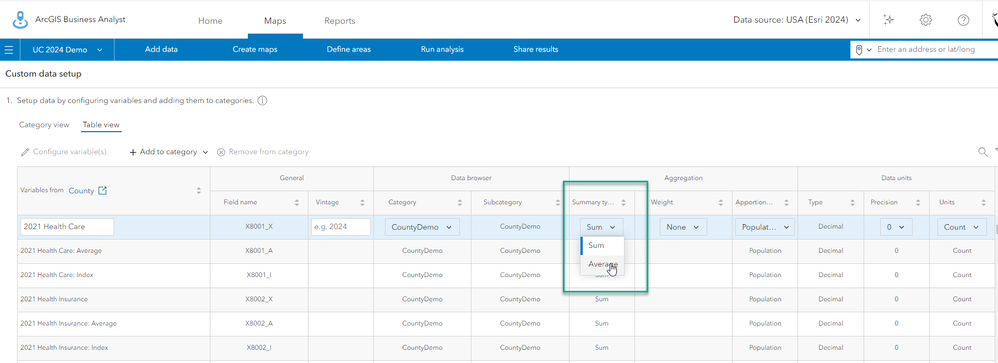998x363 pixels.
Task: Sort by the Weight column
Action: pyautogui.click(x=721, y=203)
